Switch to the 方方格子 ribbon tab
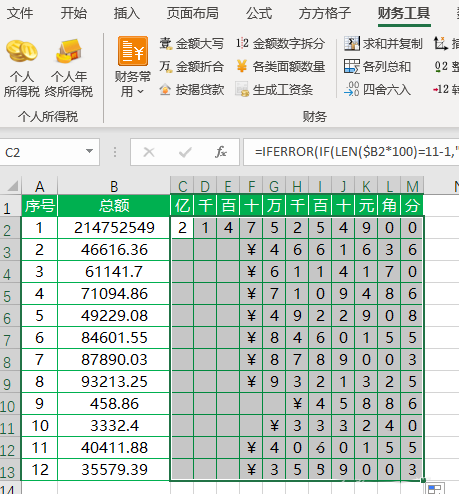This screenshot has width=459, height=494. [325, 14]
